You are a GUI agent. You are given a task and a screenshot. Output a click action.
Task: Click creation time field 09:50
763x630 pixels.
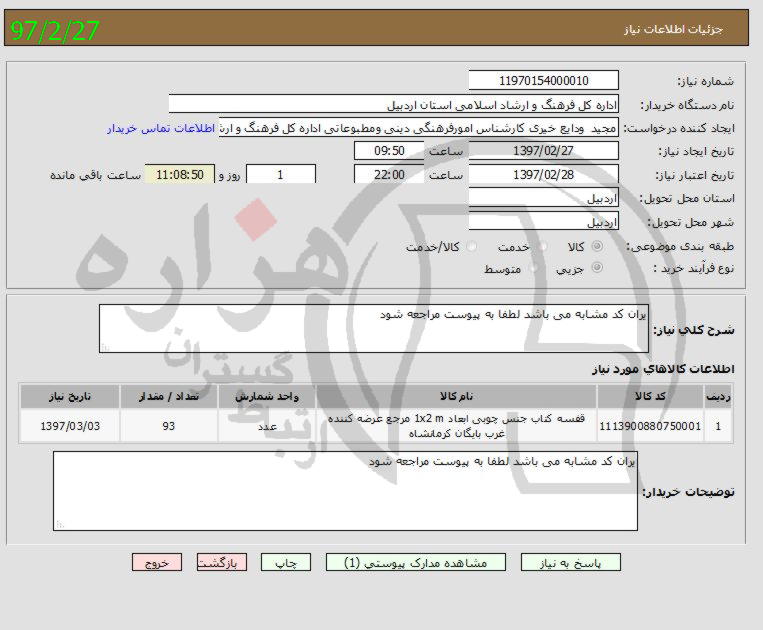389,151
